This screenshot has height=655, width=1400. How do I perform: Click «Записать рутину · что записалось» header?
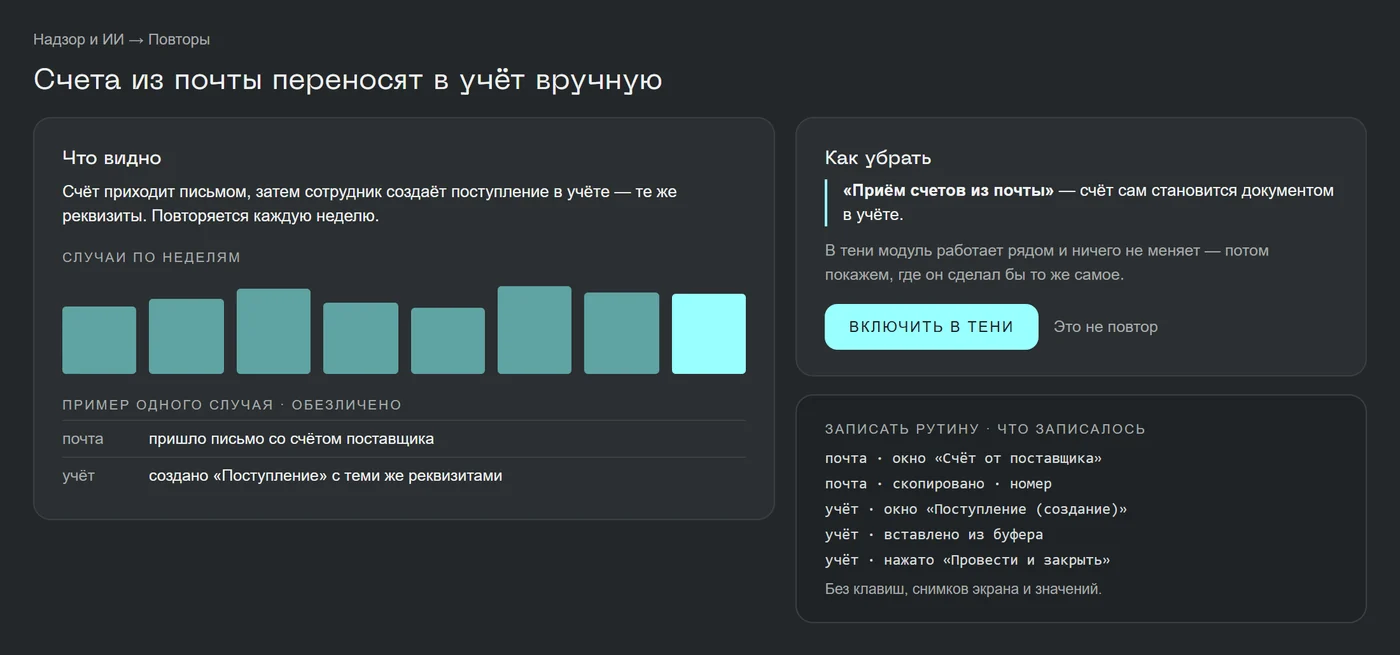point(985,429)
